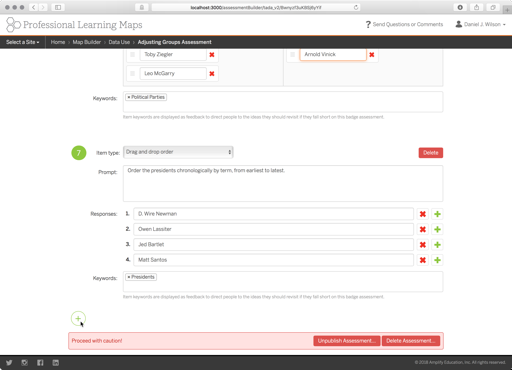This screenshot has width=512, height=370.
Task: Delete response Matt Santos with red X
Action: point(423,260)
